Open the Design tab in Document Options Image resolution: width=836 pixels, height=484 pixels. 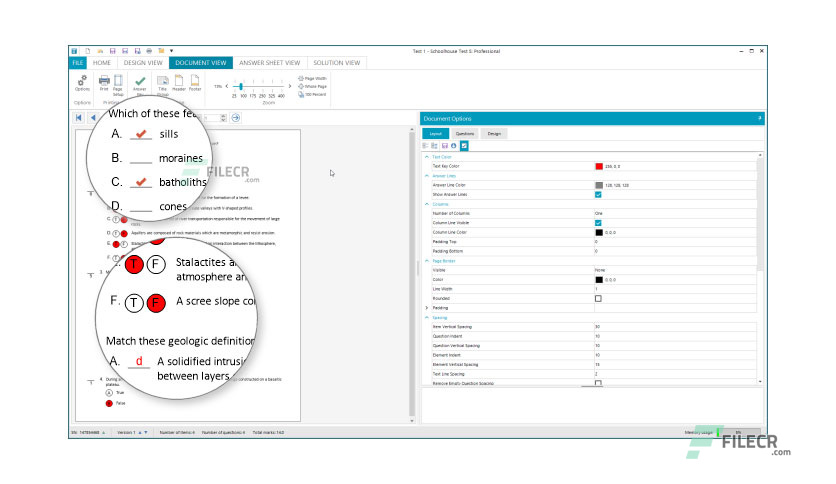pos(494,133)
